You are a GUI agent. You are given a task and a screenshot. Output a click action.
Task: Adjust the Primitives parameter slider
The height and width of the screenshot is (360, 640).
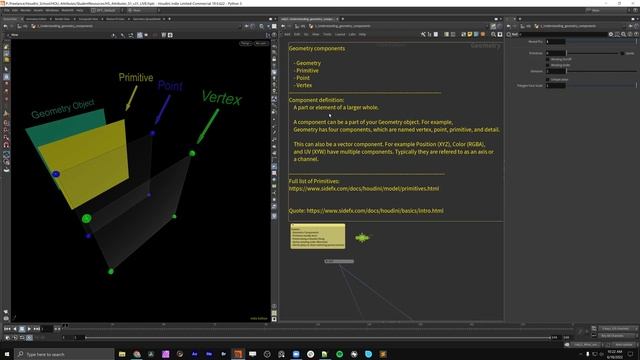coord(593,53)
